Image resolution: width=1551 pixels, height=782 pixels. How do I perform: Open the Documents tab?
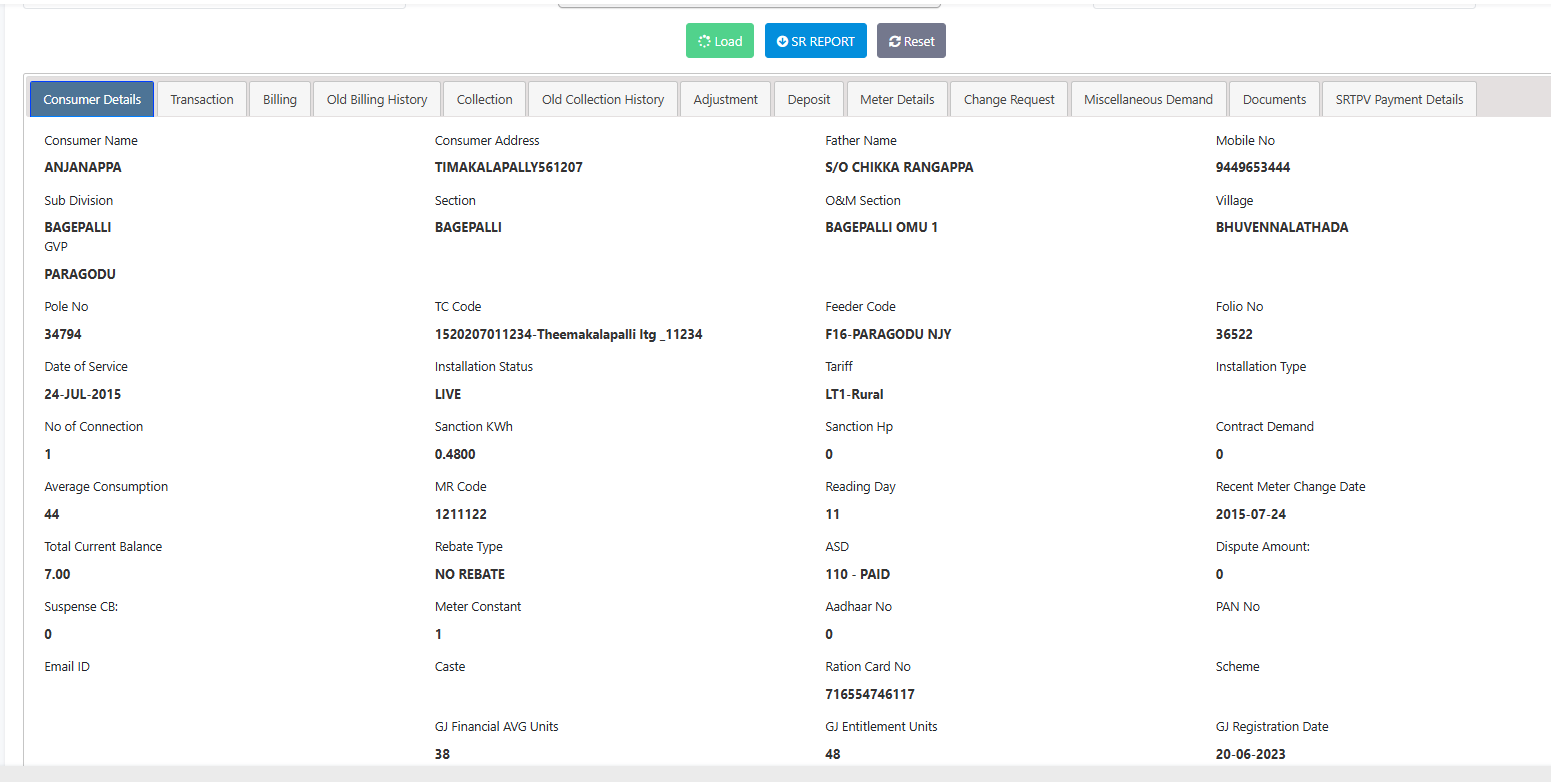pos(1274,99)
